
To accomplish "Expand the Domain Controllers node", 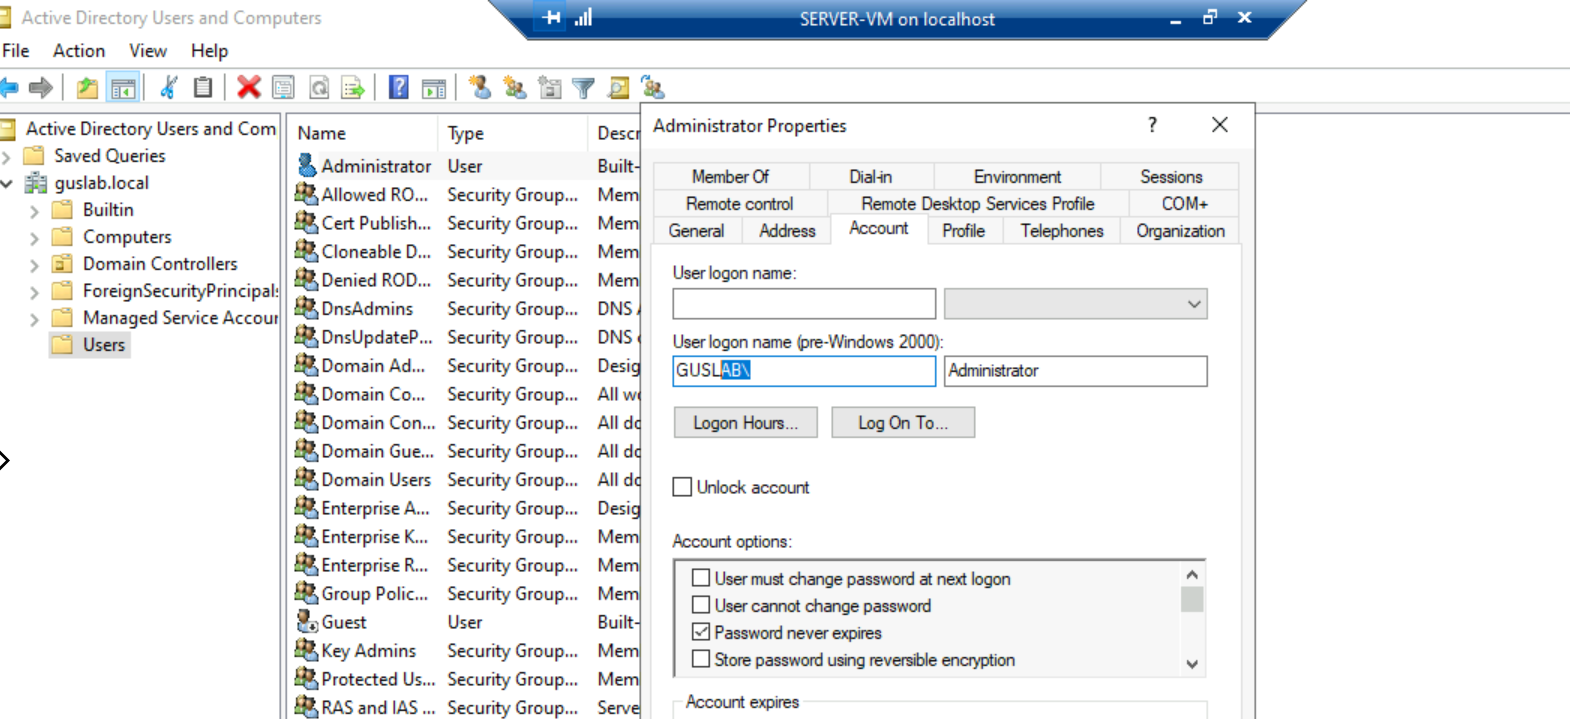I will click(35, 265).
